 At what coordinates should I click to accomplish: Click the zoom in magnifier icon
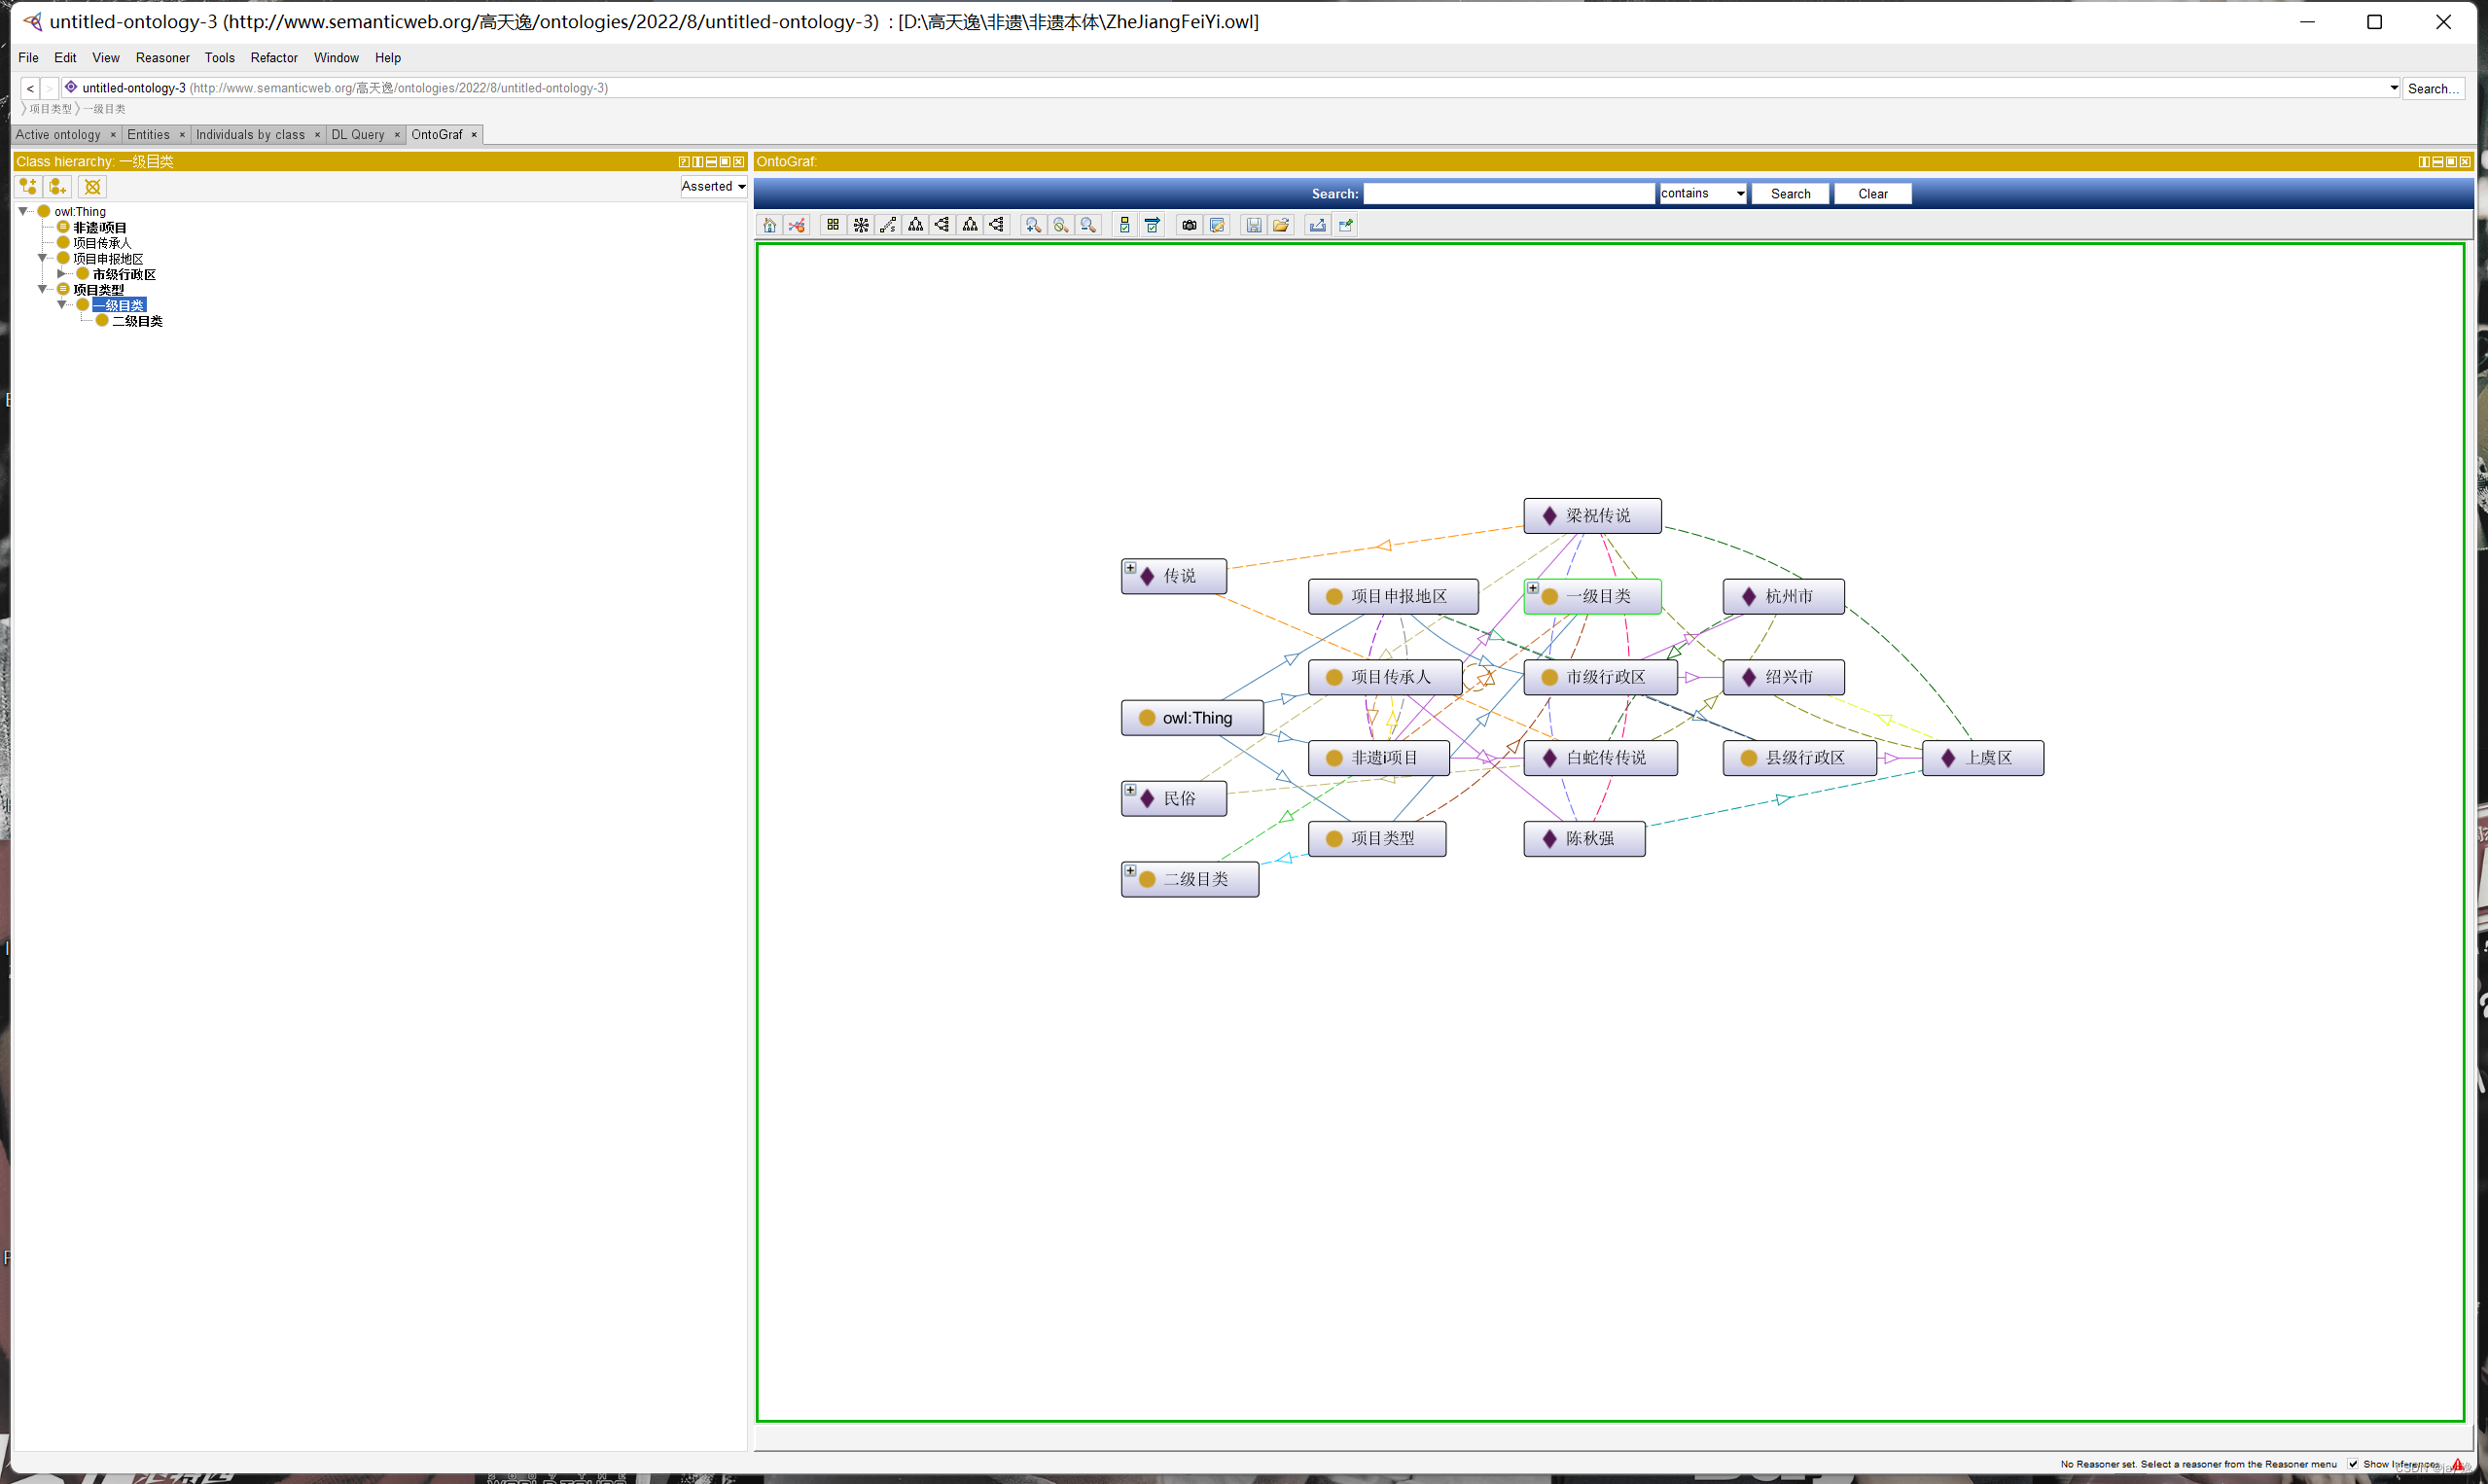[1033, 225]
